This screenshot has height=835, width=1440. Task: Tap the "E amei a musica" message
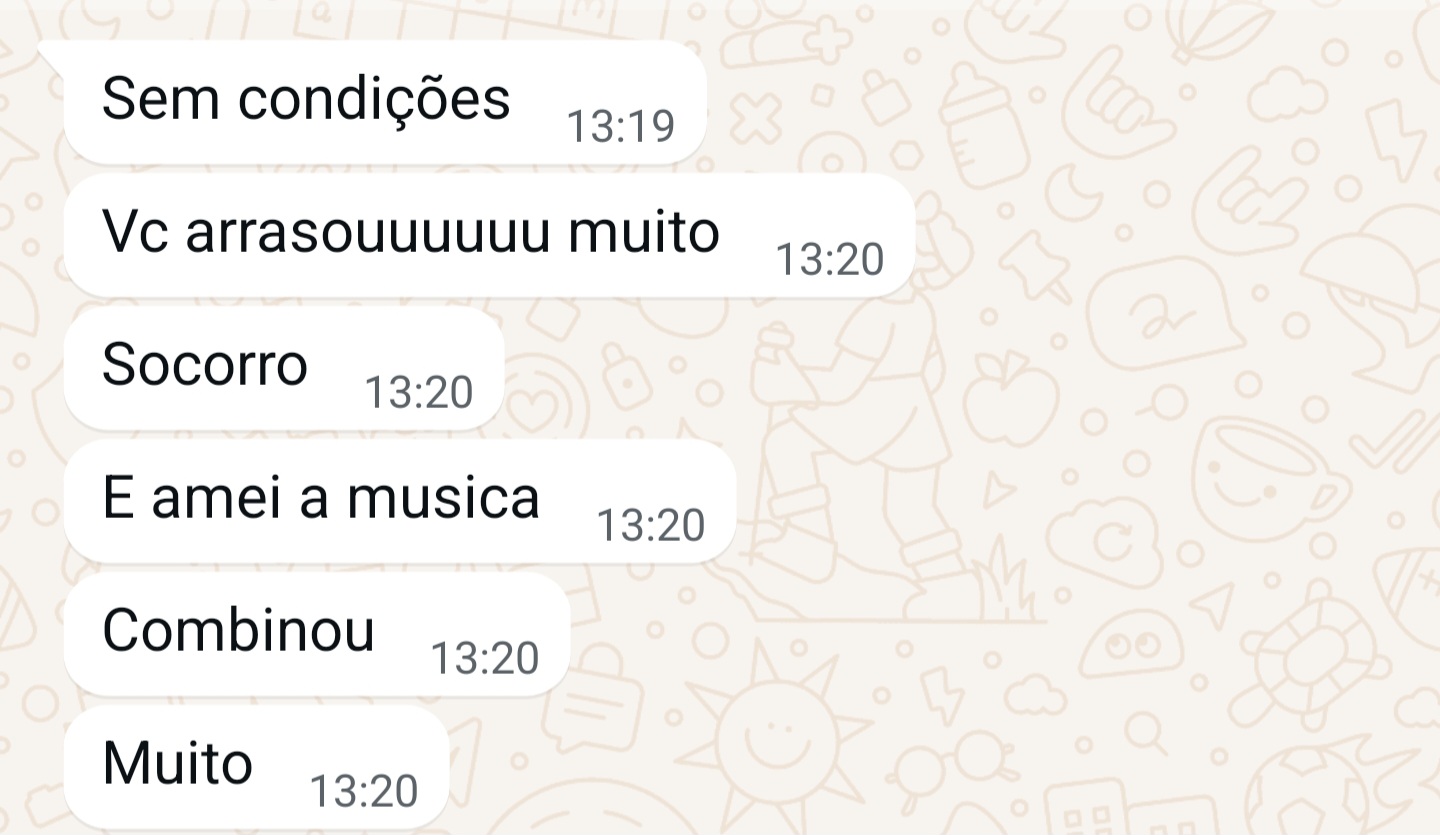pos(400,501)
